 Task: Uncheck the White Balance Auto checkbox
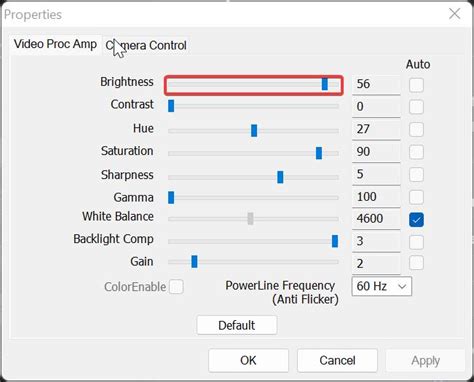coord(416,220)
